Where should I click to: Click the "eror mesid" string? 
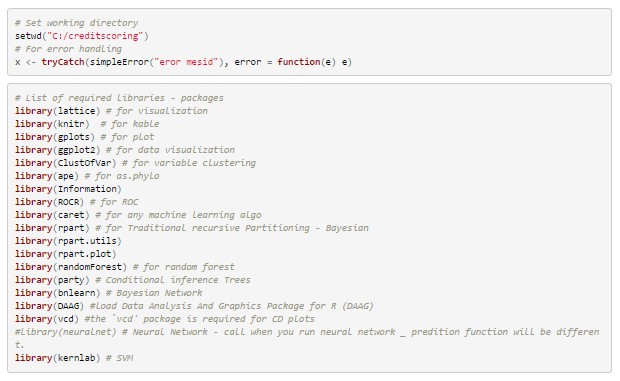coord(186,62)
